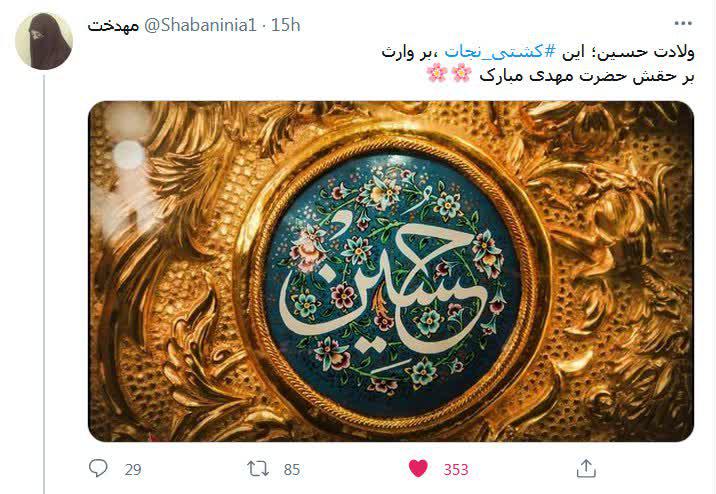Open the @Shabaninia1 handle link
716x494 pixels.
coord(200,25)
